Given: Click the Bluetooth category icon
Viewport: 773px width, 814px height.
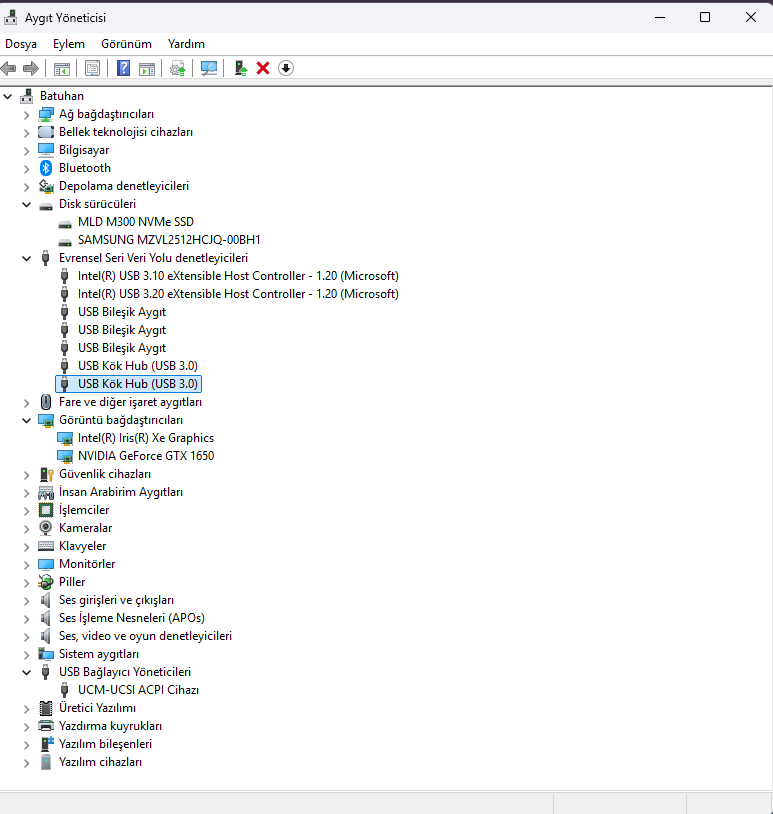Looking at the screenshot, I should [x=46, y=168].
